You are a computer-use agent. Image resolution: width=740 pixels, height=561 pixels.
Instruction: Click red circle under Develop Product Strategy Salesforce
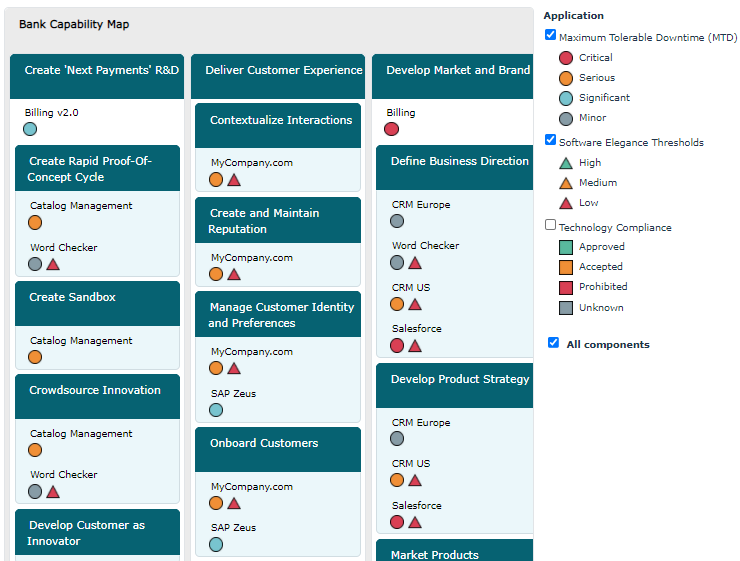pyautogui.click(x=397, y=522)
